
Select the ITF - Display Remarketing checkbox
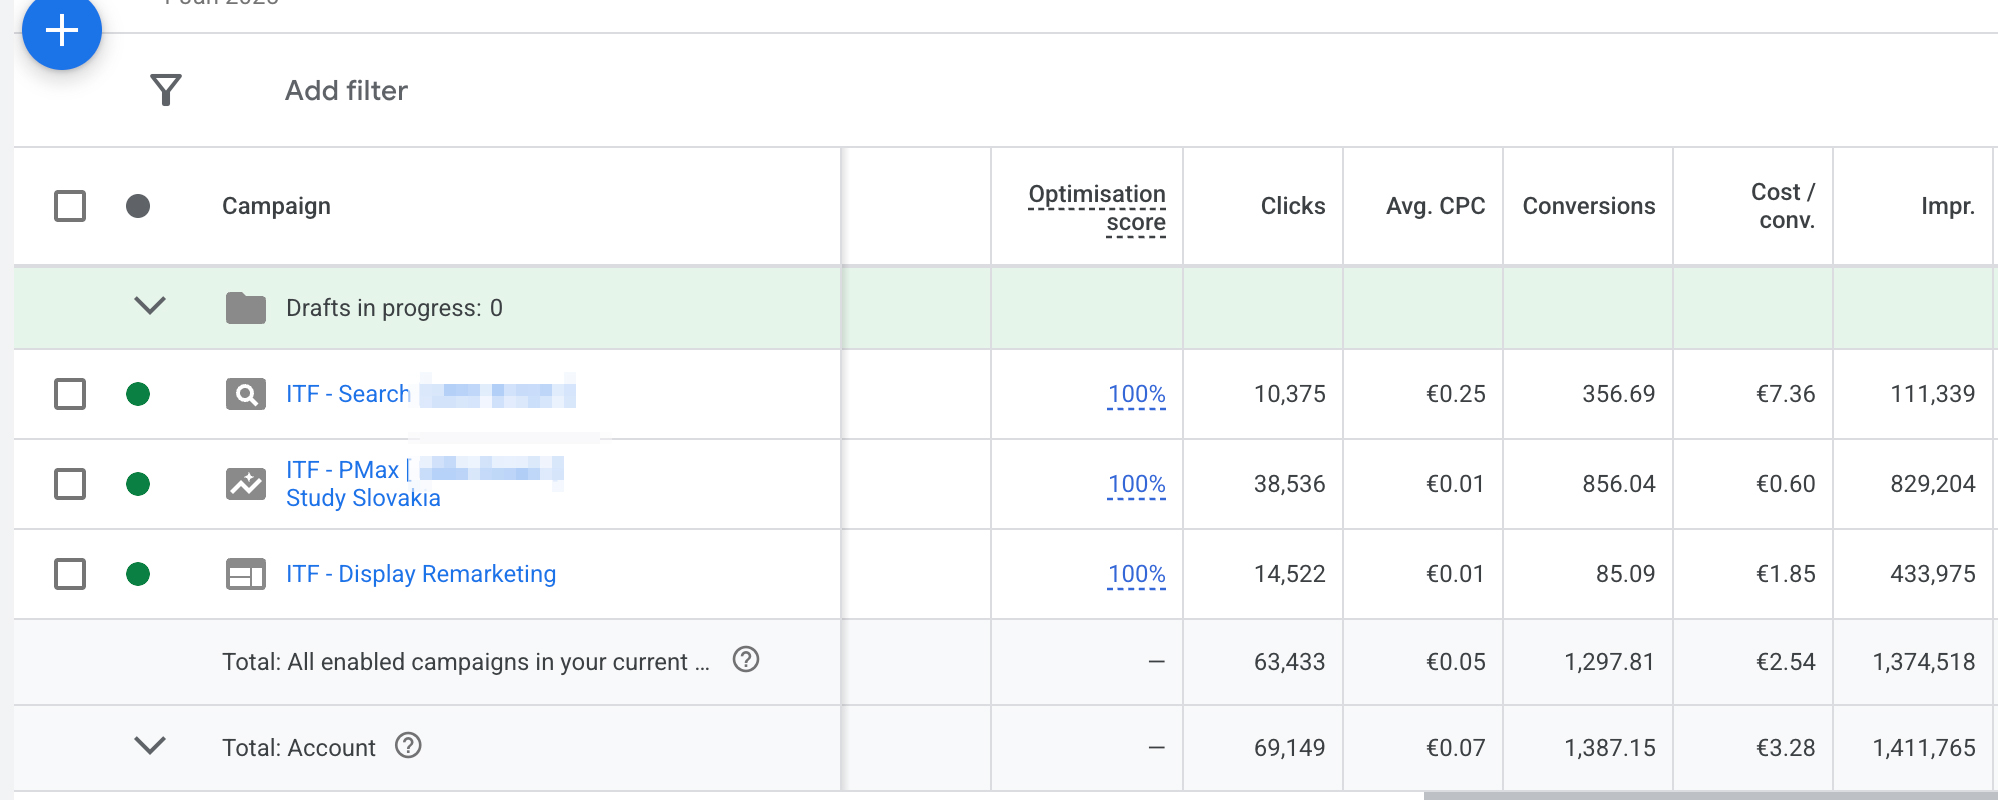click(x=70, y=574)
